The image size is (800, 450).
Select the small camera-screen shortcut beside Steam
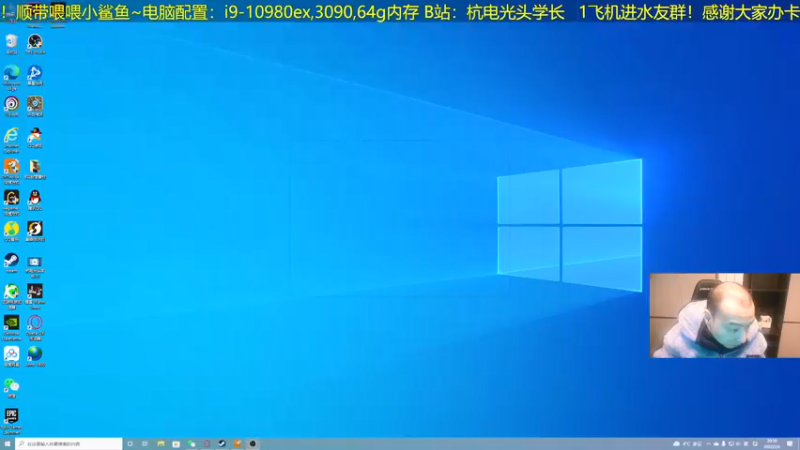[x=35, y=265]
